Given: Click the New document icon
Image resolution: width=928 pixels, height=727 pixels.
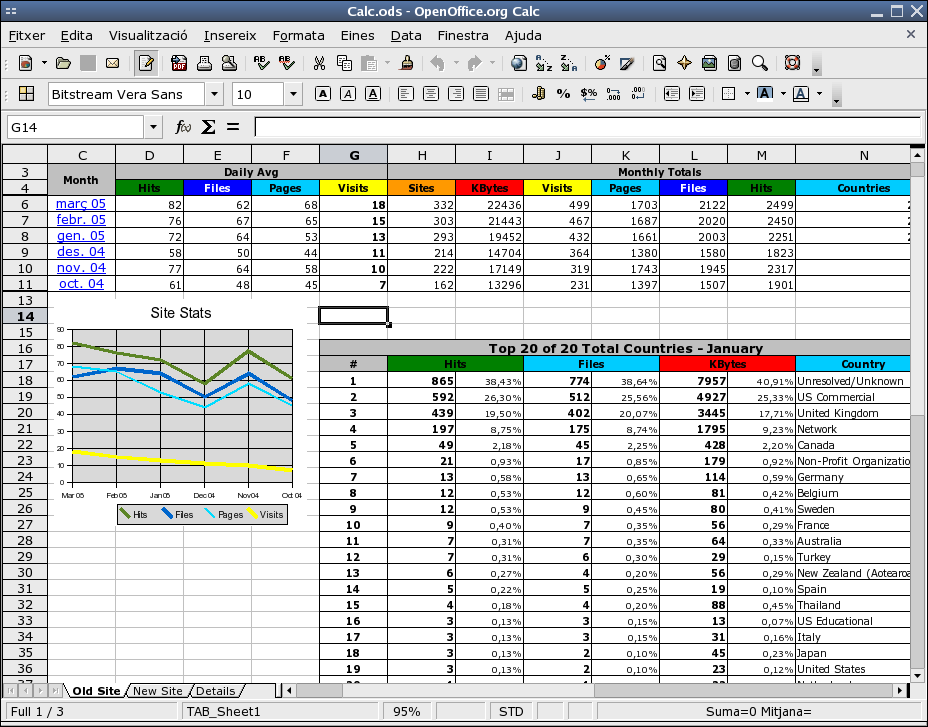Looking at the screenshot, I should tap(25, 63).
